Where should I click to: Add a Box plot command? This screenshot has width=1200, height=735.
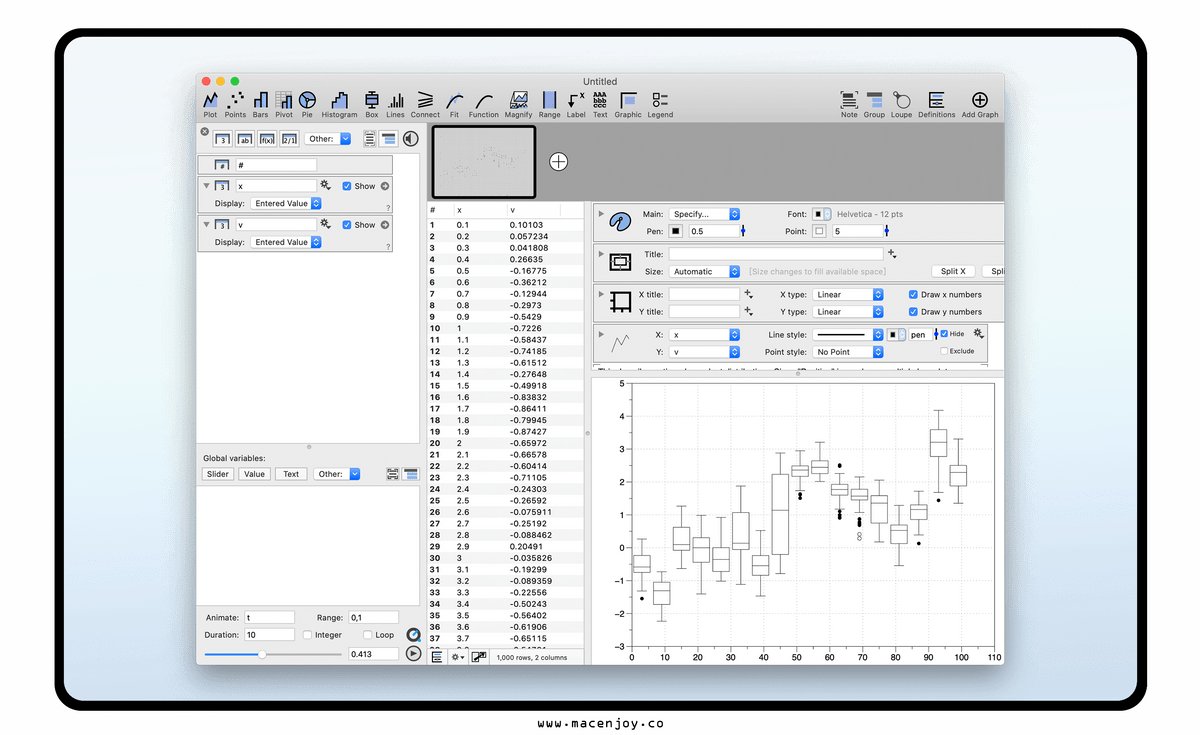pos(372,103)
